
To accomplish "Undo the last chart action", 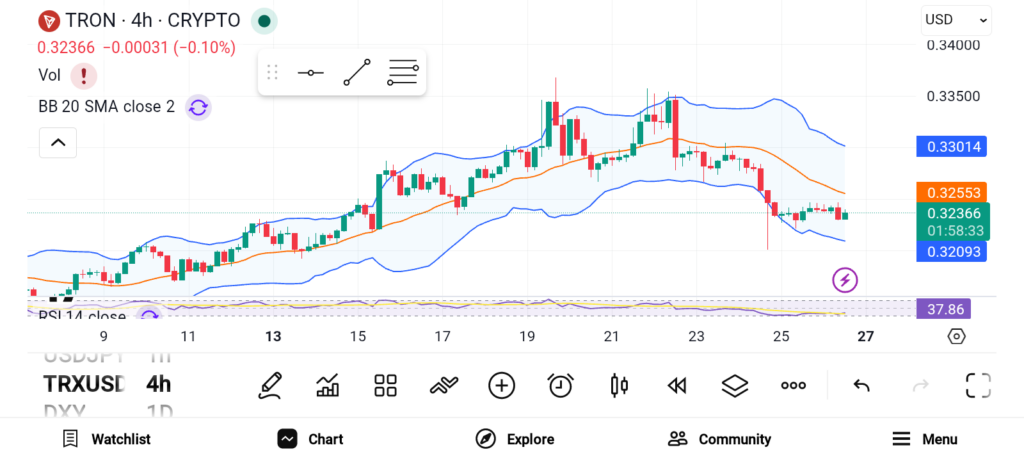I will (861, 385).
